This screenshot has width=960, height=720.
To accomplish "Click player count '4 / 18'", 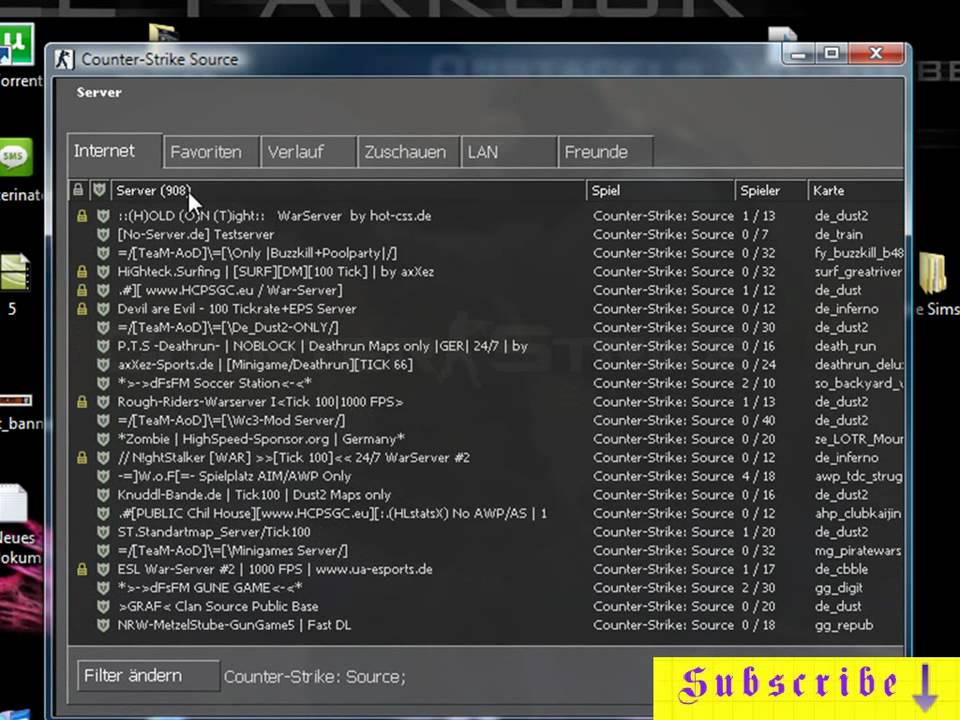I will [x=759, y=476].
